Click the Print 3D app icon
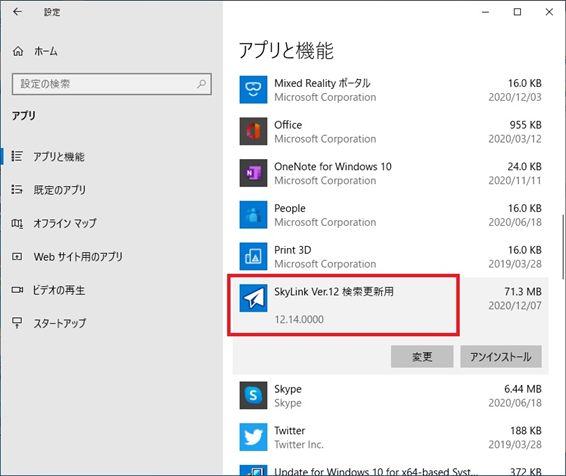The height and width of the screenshot is (476, 566). click(x=253, y=256)
